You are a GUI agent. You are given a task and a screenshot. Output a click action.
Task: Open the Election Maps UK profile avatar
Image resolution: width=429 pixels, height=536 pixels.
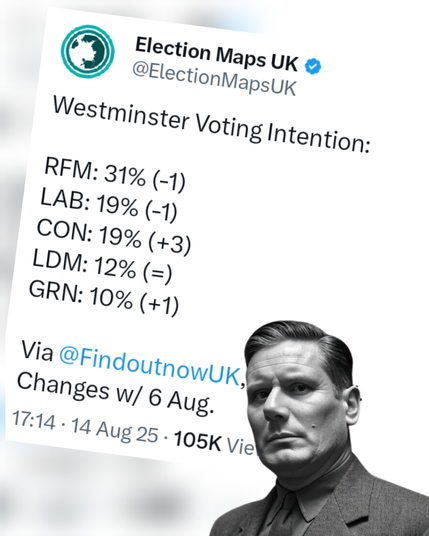coord(88,52)
